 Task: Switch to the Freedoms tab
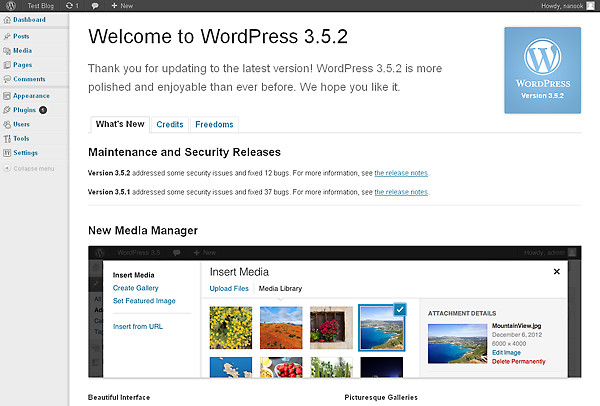click(x=214, y=124)
